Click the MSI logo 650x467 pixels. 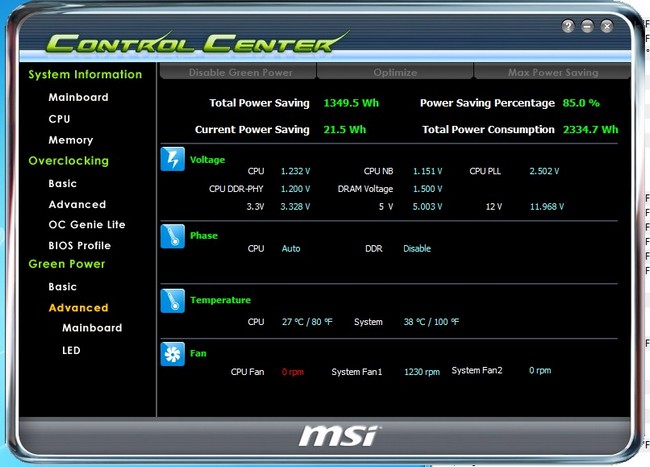339,436
